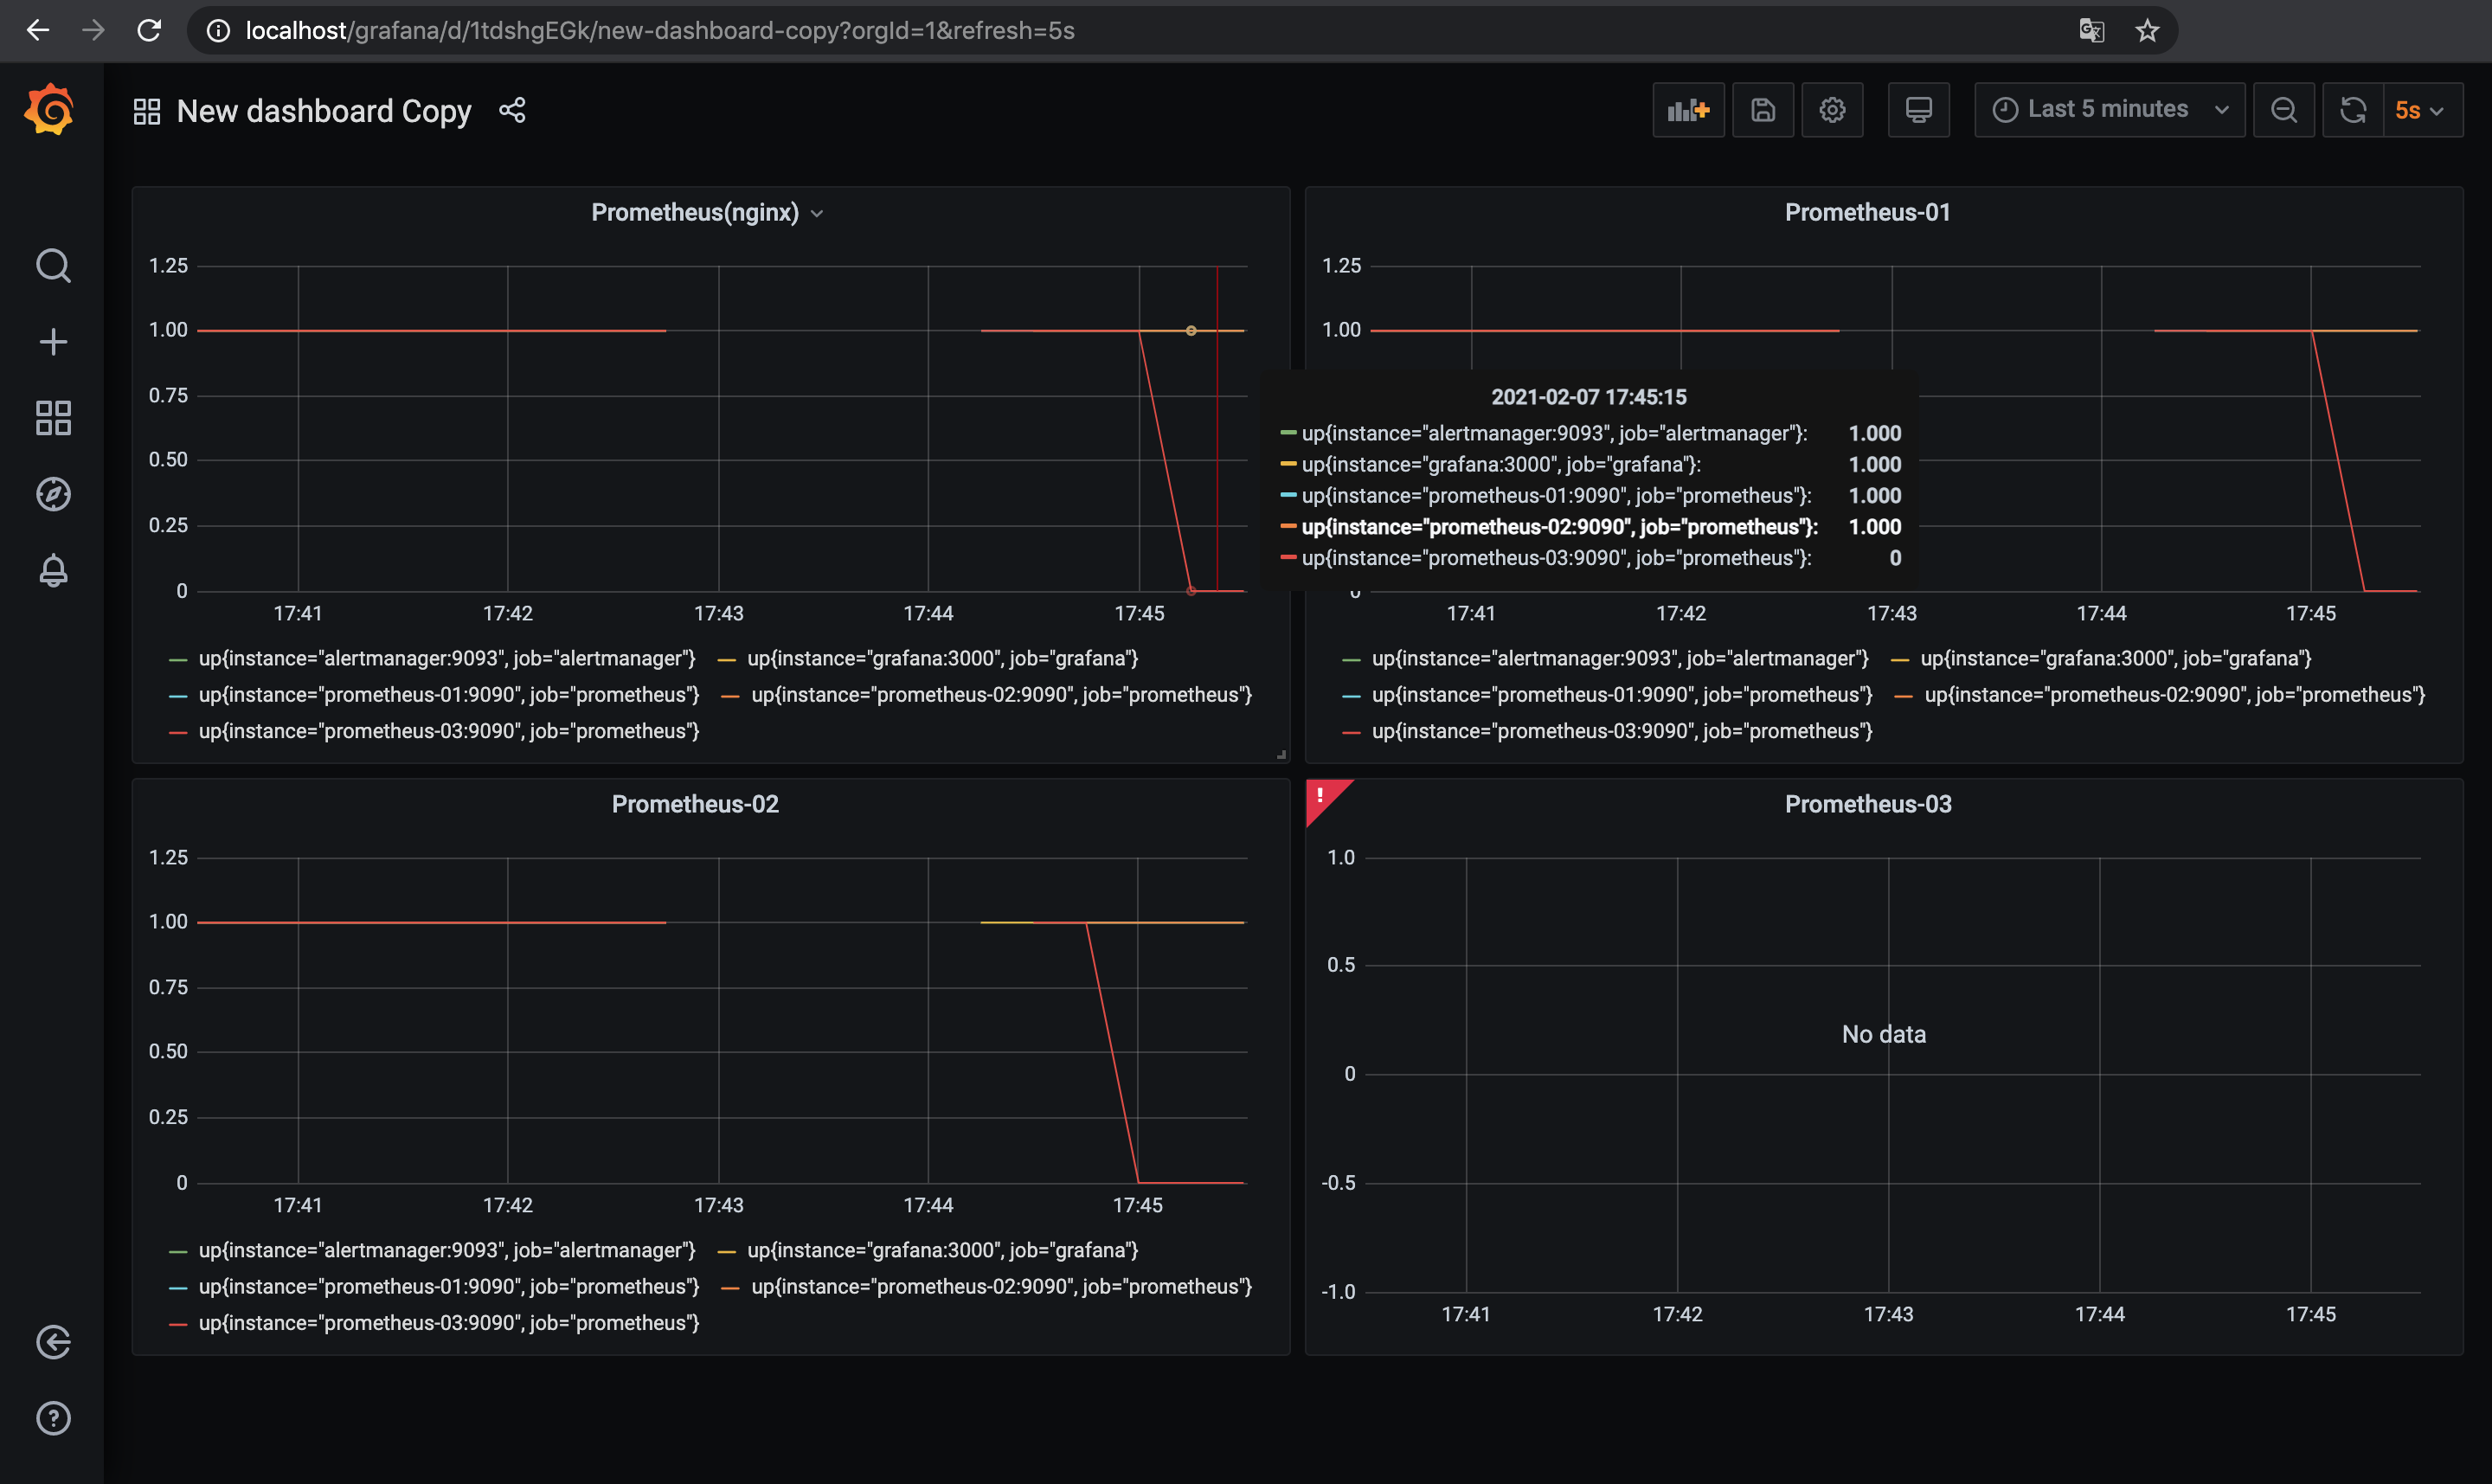Pick color for alertmanager line in Prometheus(nginx) legend
The height and width of the screenshot is (1484, 2492).
(178, 660)
